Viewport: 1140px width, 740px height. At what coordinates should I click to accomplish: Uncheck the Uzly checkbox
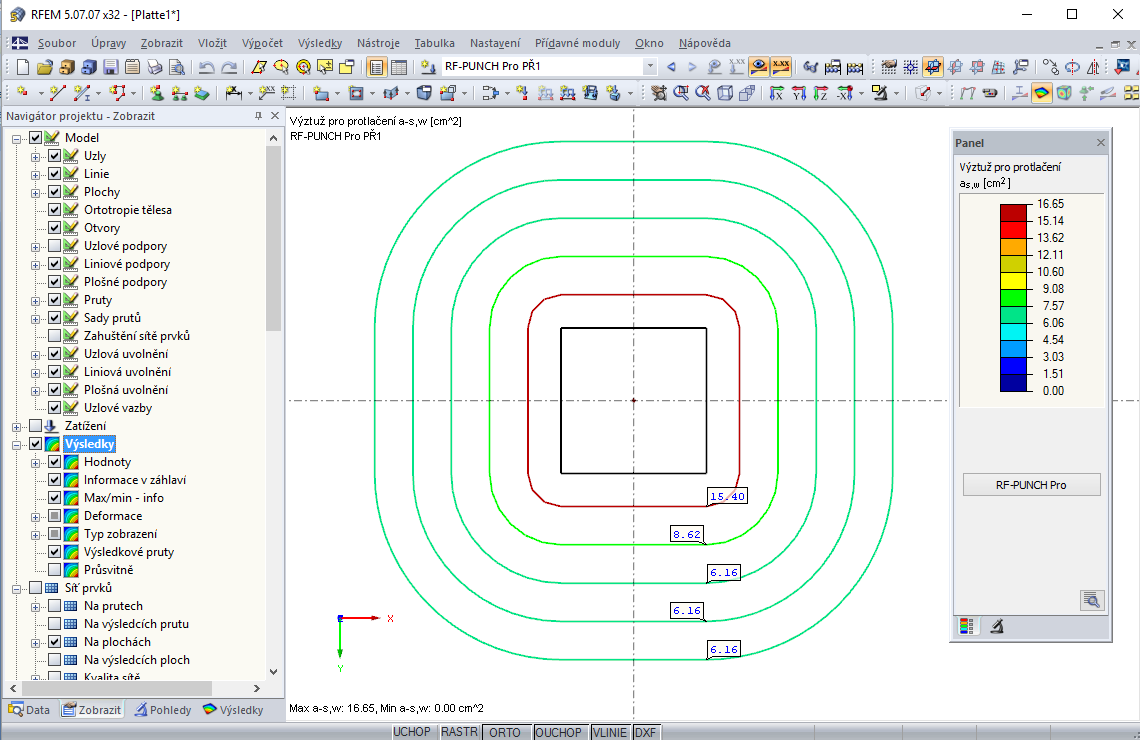55,156
